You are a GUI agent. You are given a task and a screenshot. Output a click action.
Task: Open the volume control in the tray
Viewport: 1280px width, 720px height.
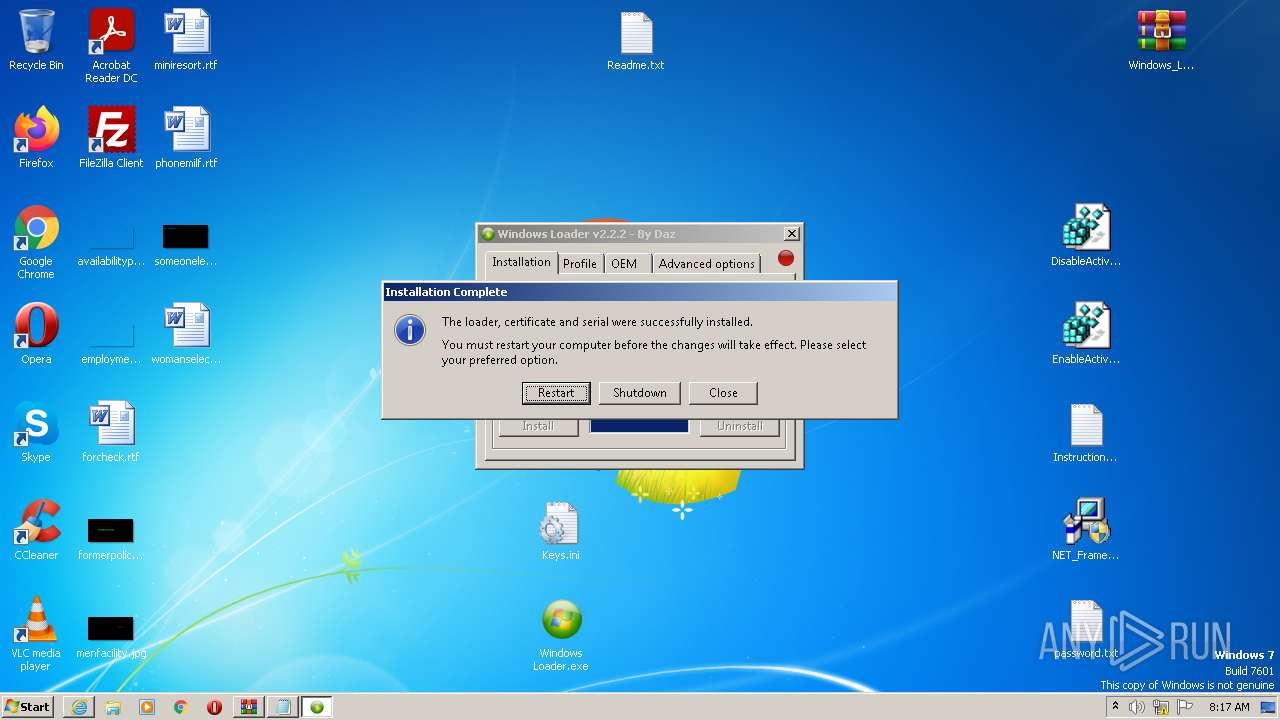[1137, 707]
